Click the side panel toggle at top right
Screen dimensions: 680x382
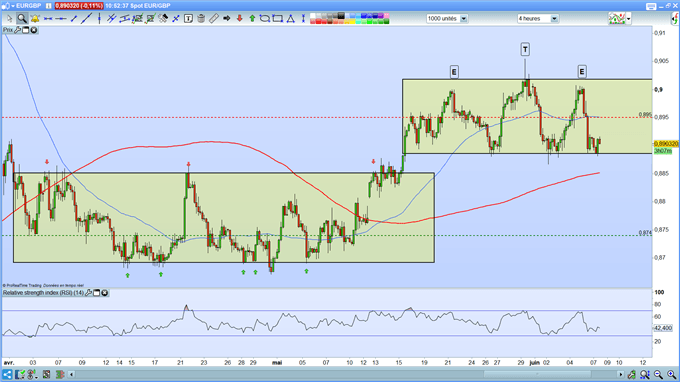point(675,19)
